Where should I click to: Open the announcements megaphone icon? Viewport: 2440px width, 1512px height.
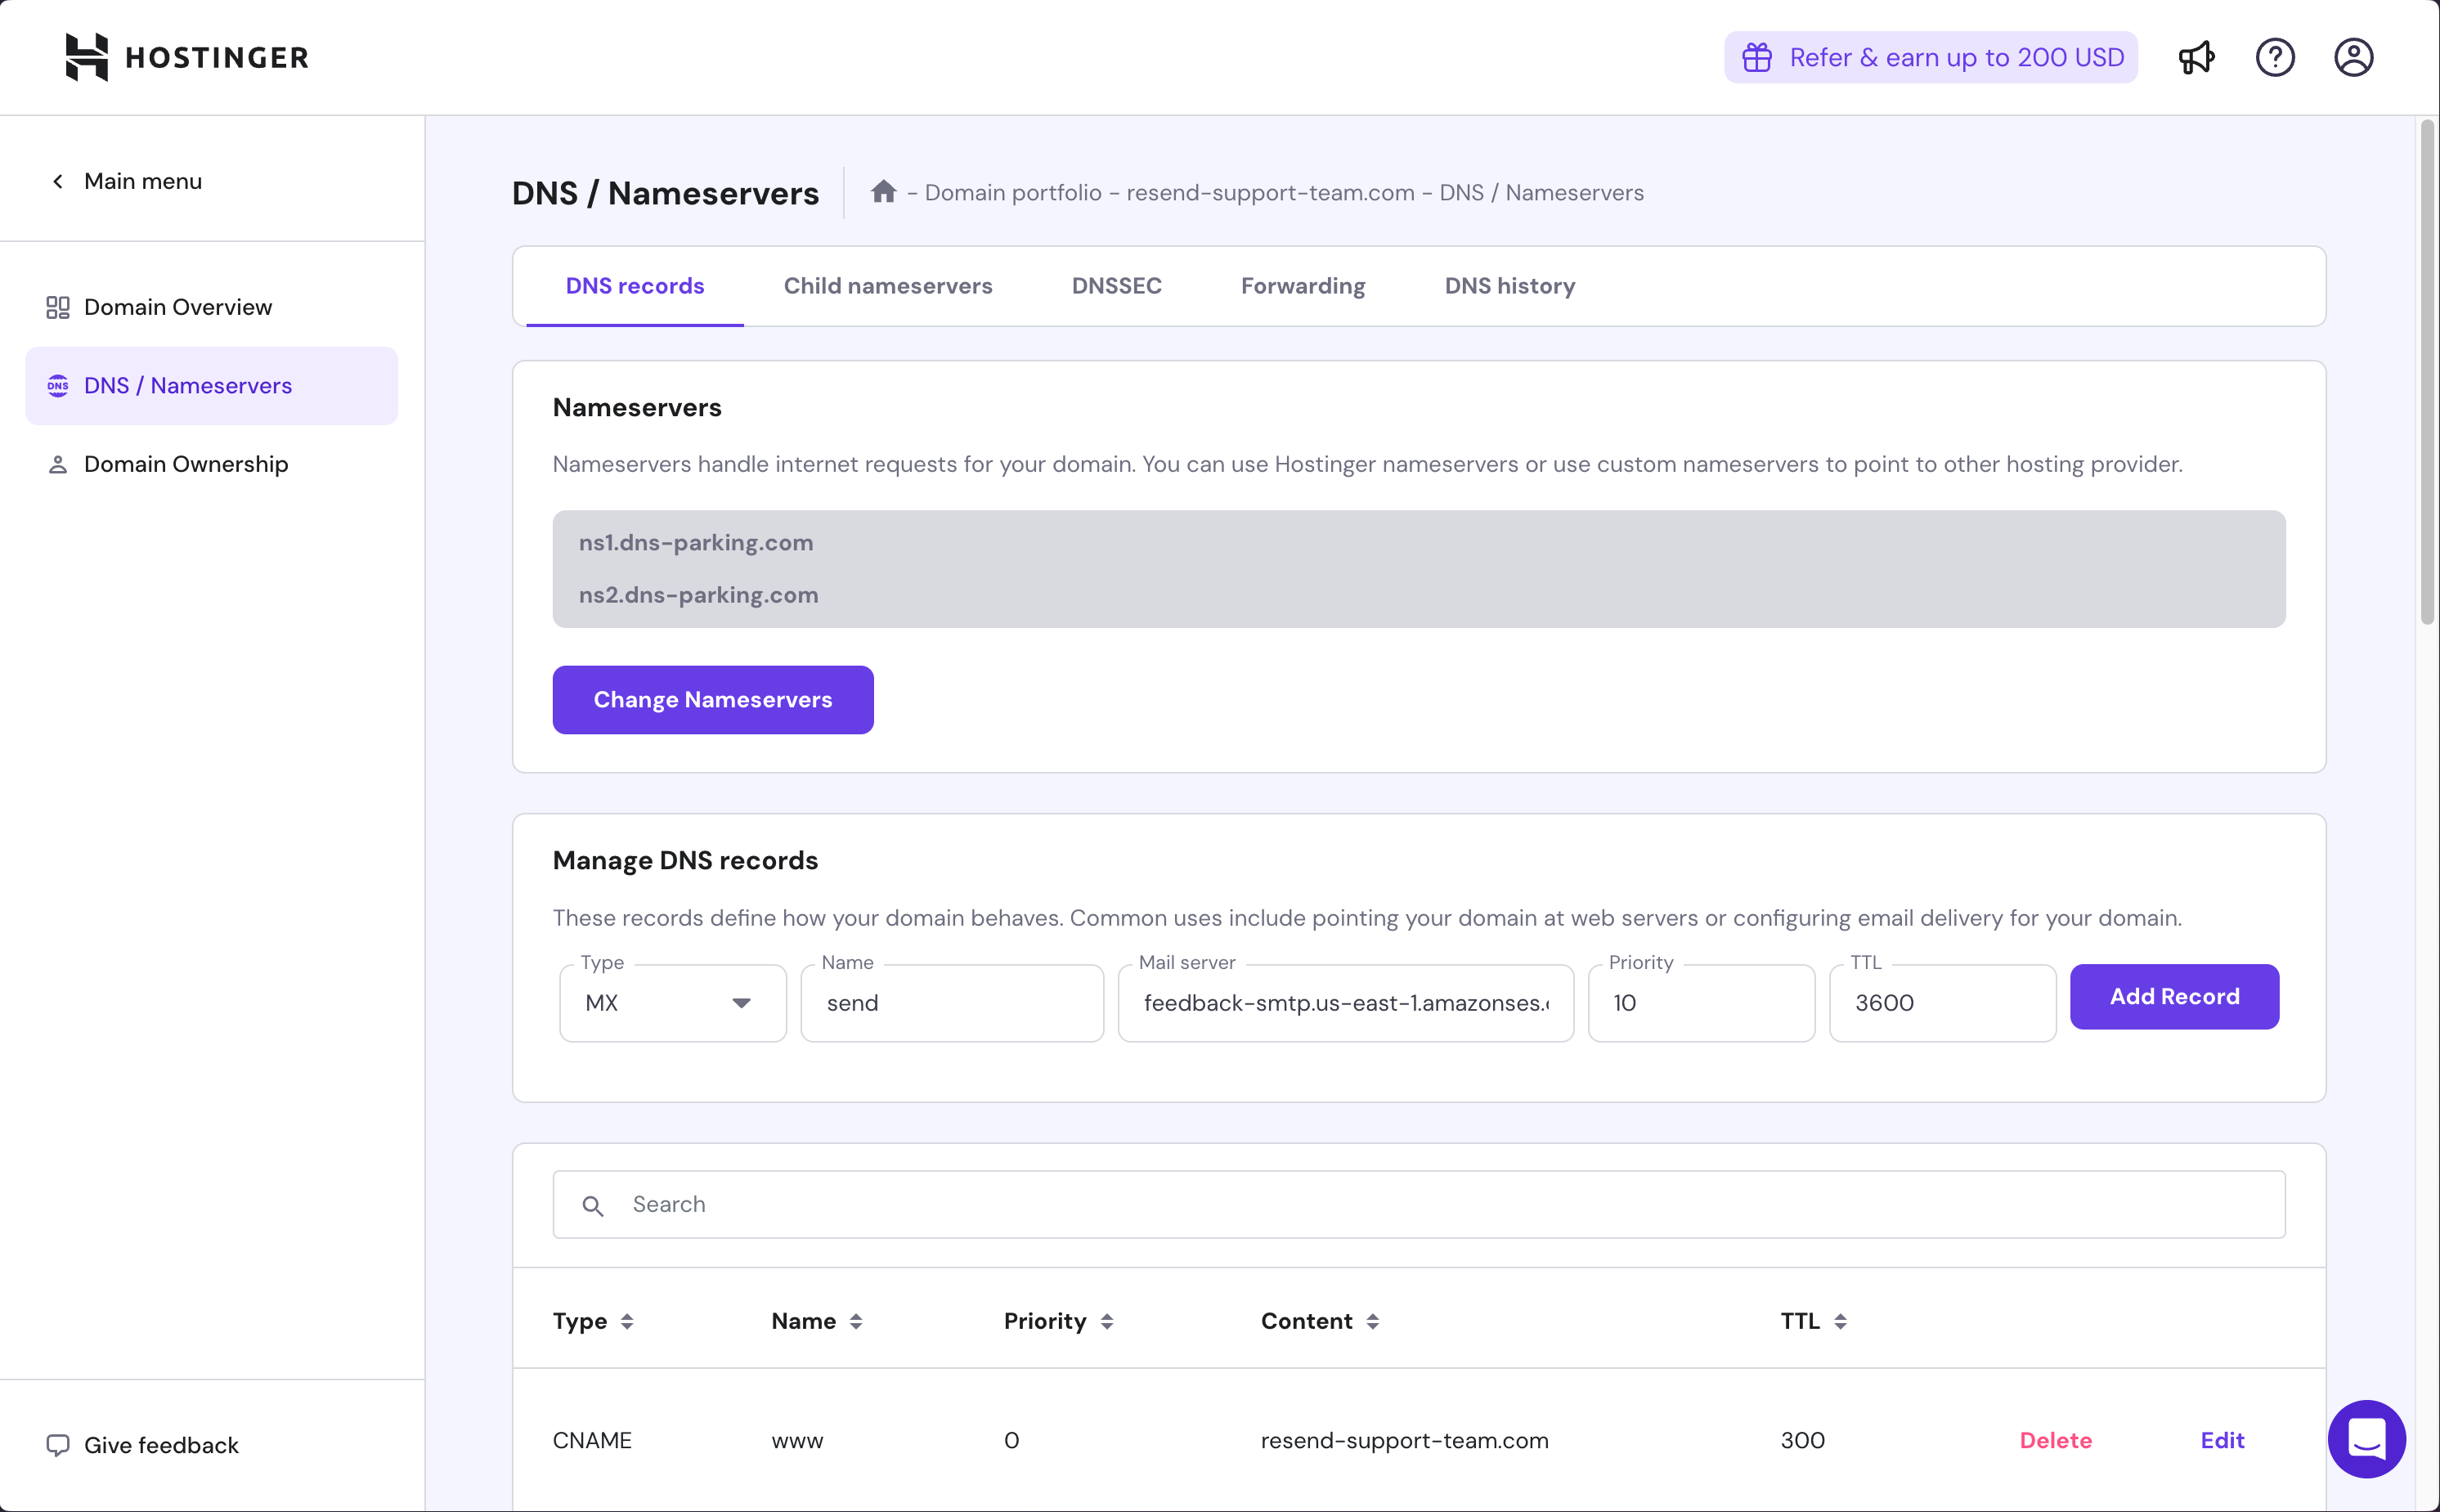pyautogui.click(x=2197, y=57)
